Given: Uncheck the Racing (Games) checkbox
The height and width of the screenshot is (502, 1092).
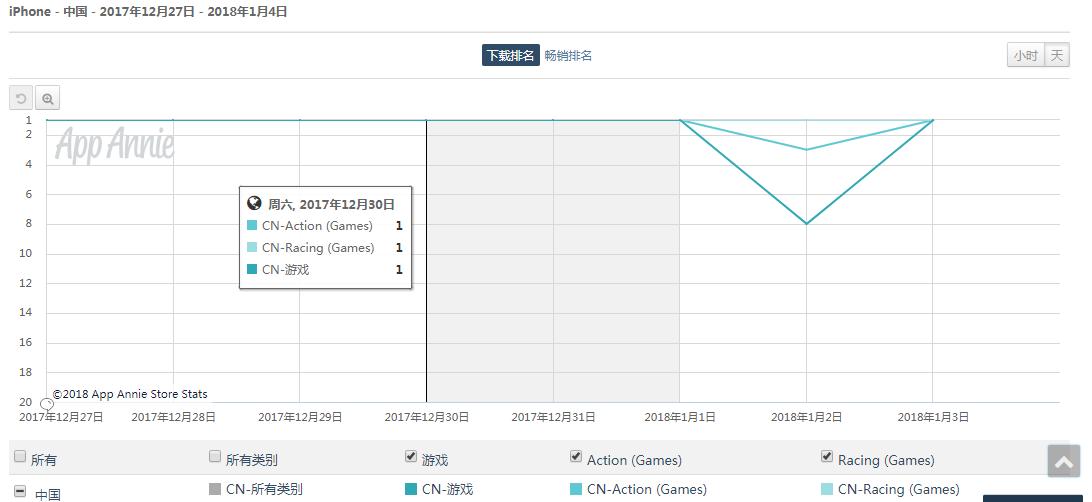Looking at the screenshot, I should pyautogui.click(x=827, y=457).
